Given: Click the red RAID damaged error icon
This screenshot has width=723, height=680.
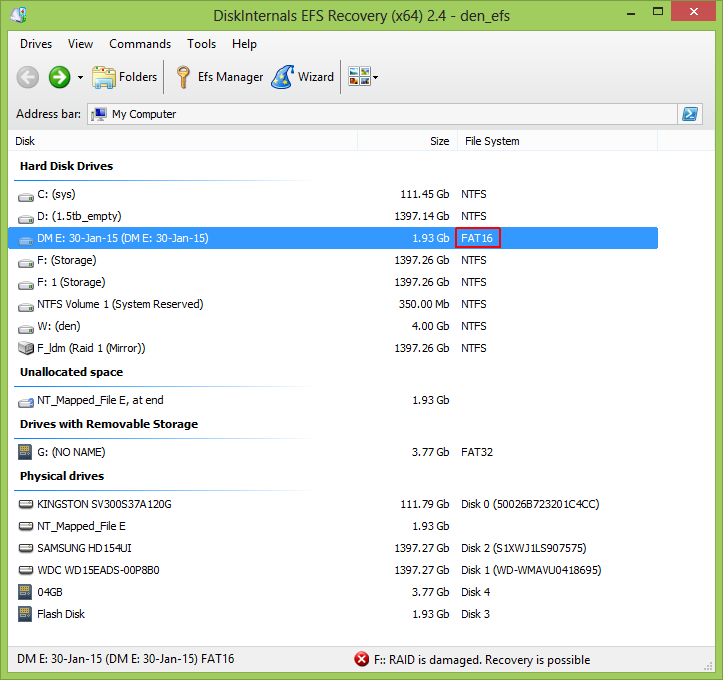Looking at the screenshot, I should point(362,659).
